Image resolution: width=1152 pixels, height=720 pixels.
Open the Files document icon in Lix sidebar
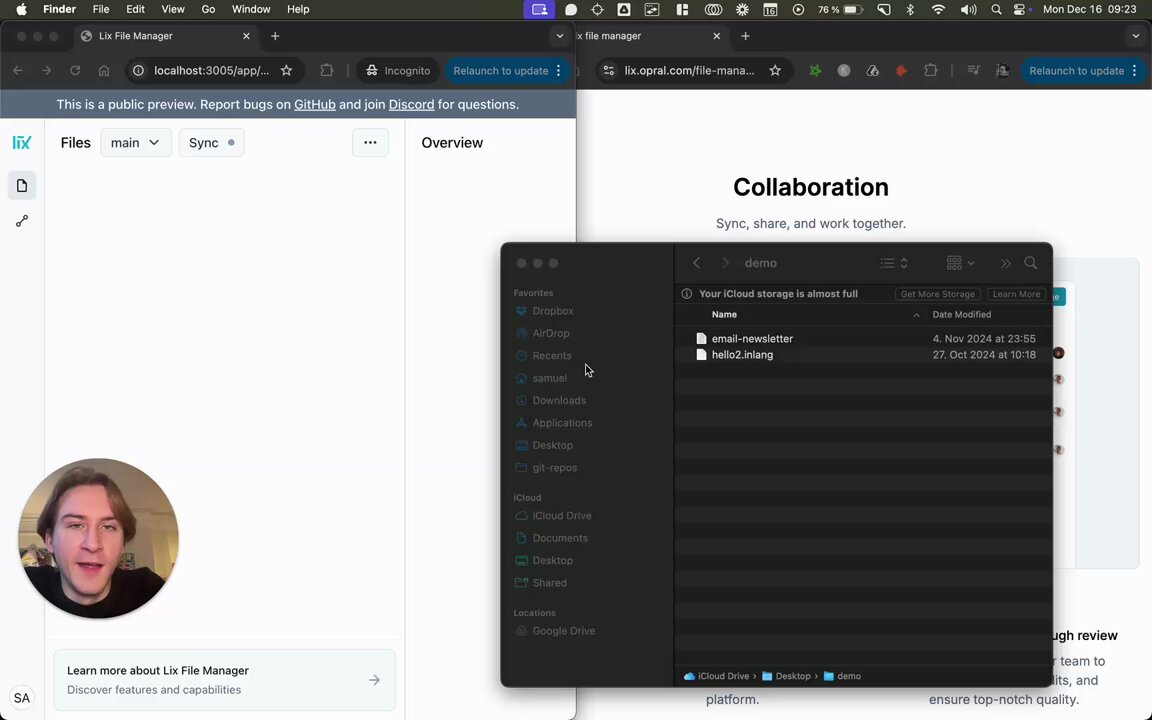(x=22, y=186)
